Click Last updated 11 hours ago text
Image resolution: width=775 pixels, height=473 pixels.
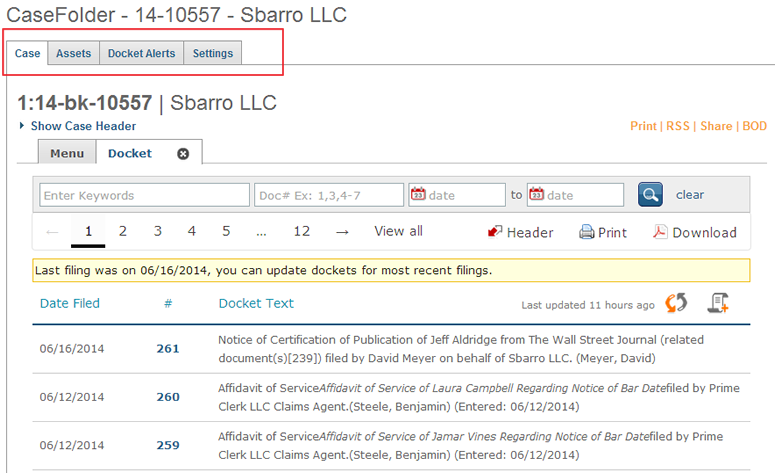coord(588,305)
